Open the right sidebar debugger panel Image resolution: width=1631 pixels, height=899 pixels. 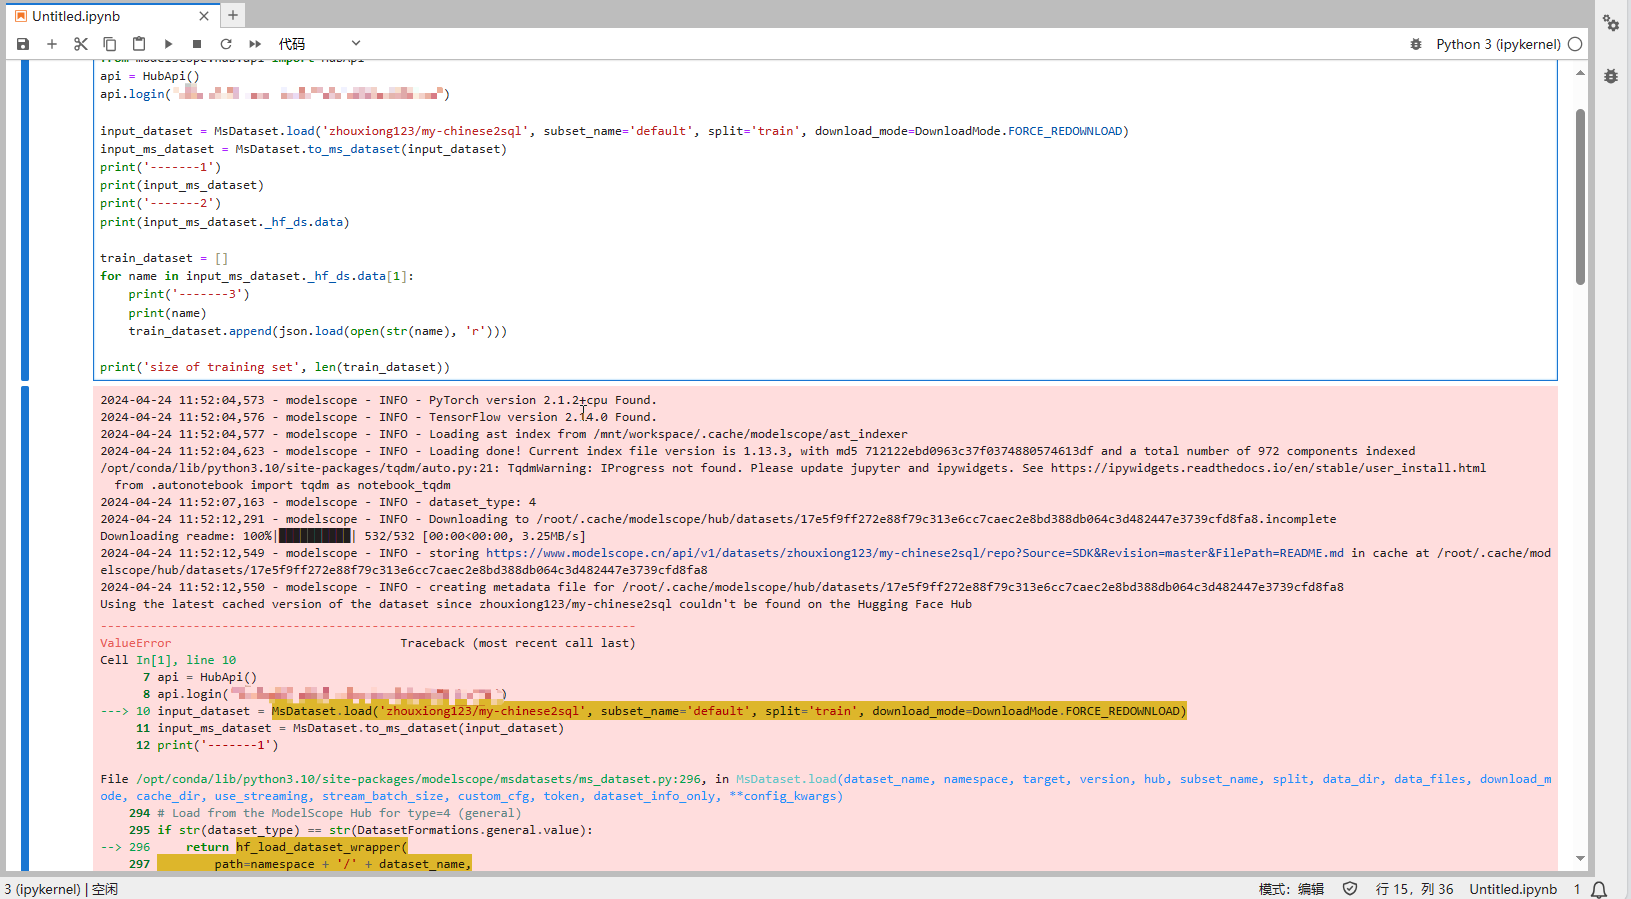point(1611,76)
